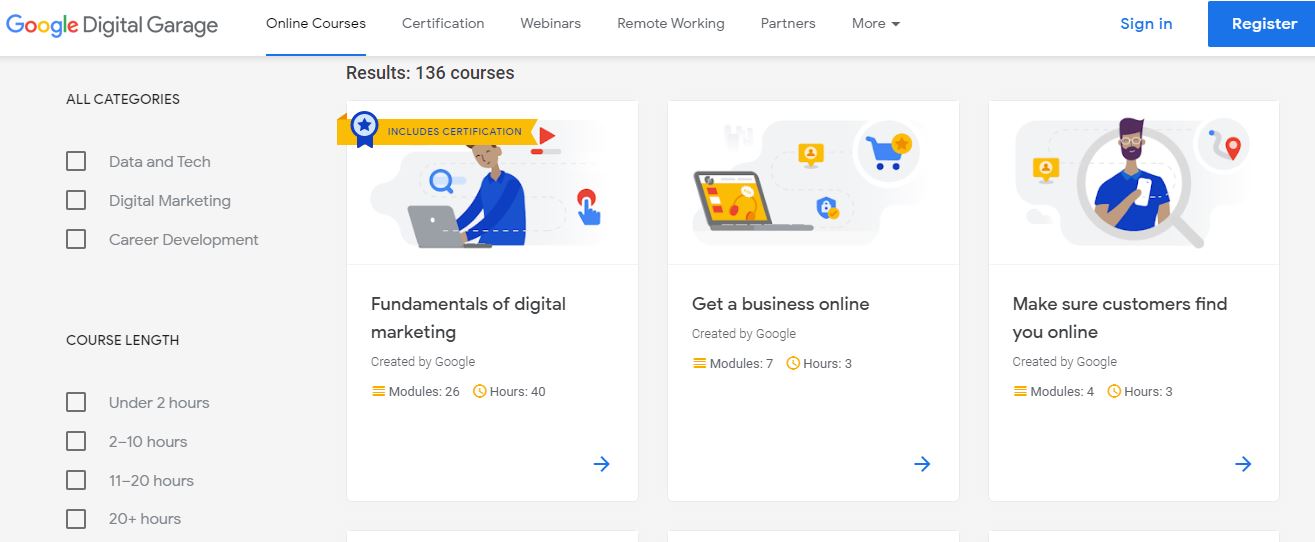Click the clock icon beside Hours: 40
1315x542 pixels.
[480, 392]
